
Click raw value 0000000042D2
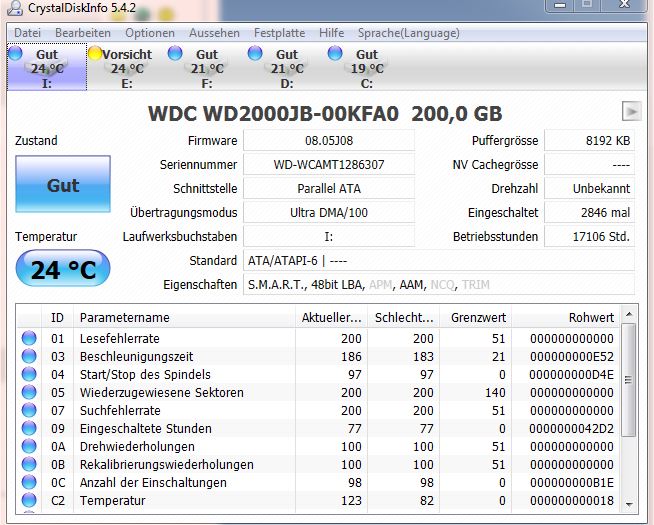coord(572,428)
